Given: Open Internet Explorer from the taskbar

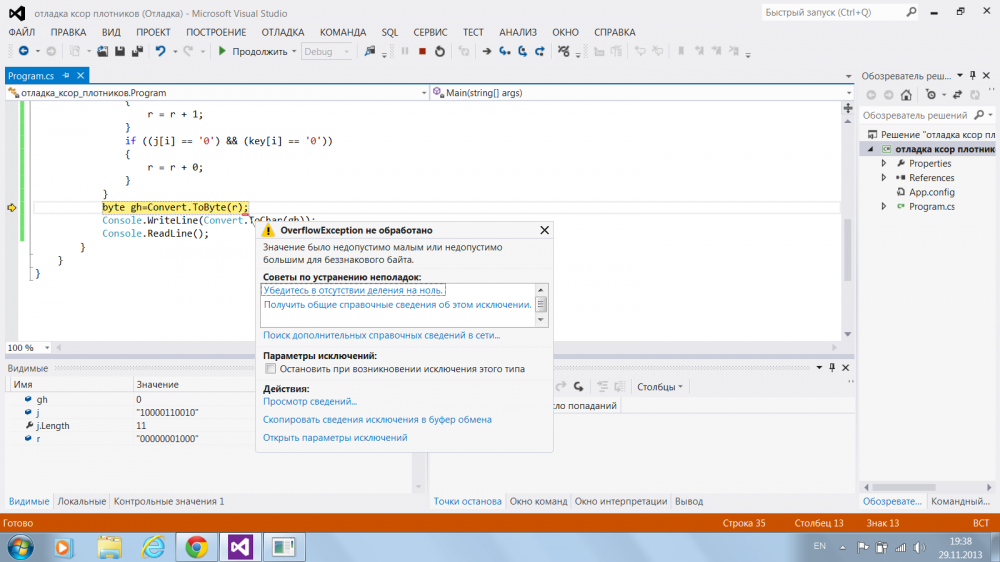Looking at the screenshot, I should pos(153,547).
